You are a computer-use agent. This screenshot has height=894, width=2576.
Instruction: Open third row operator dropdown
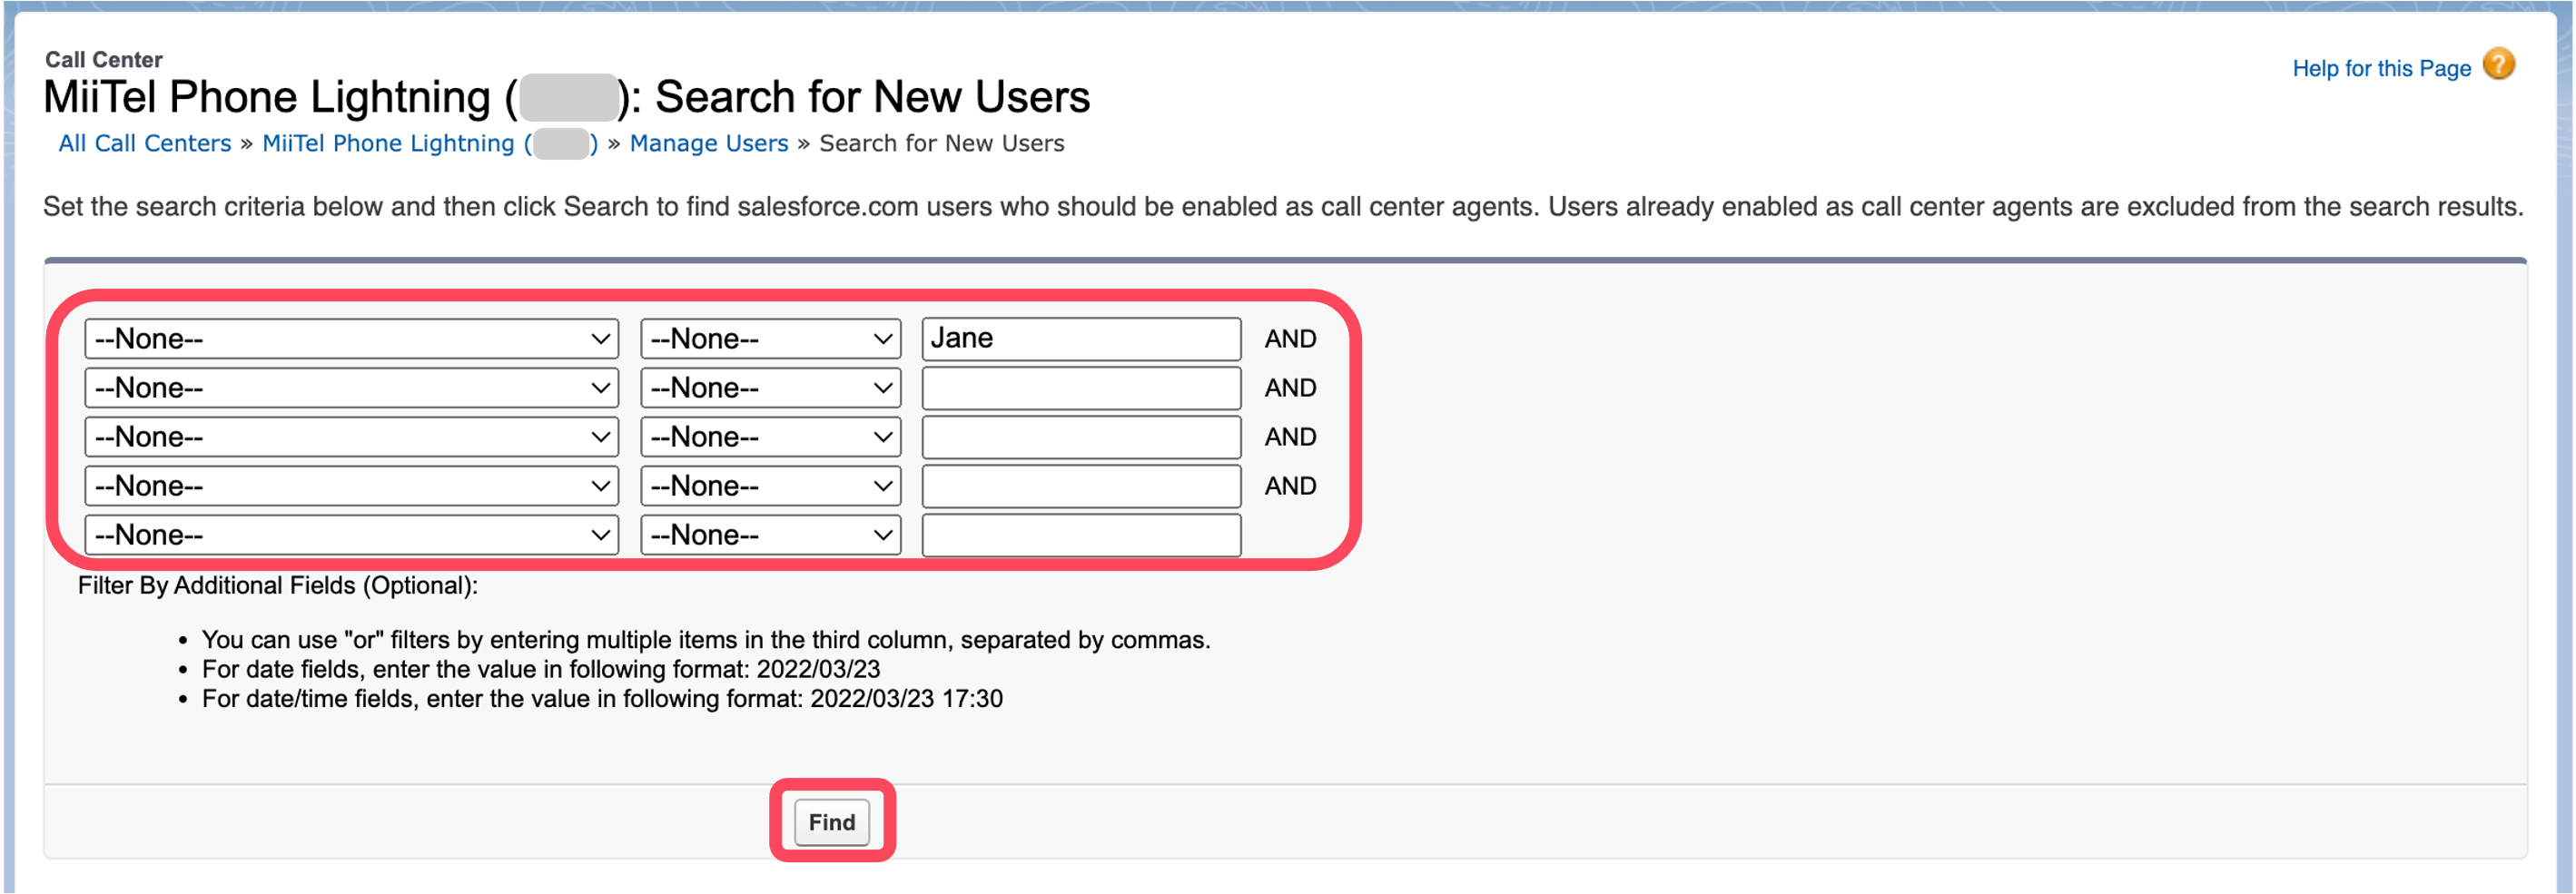click(x=771, y=437)
